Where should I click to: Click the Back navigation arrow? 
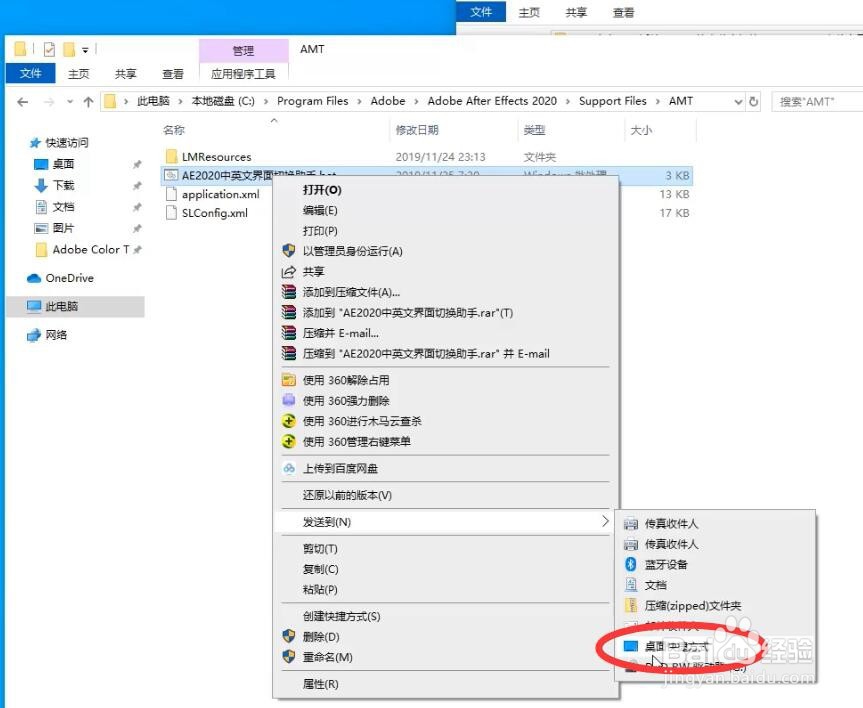(23, 102)
